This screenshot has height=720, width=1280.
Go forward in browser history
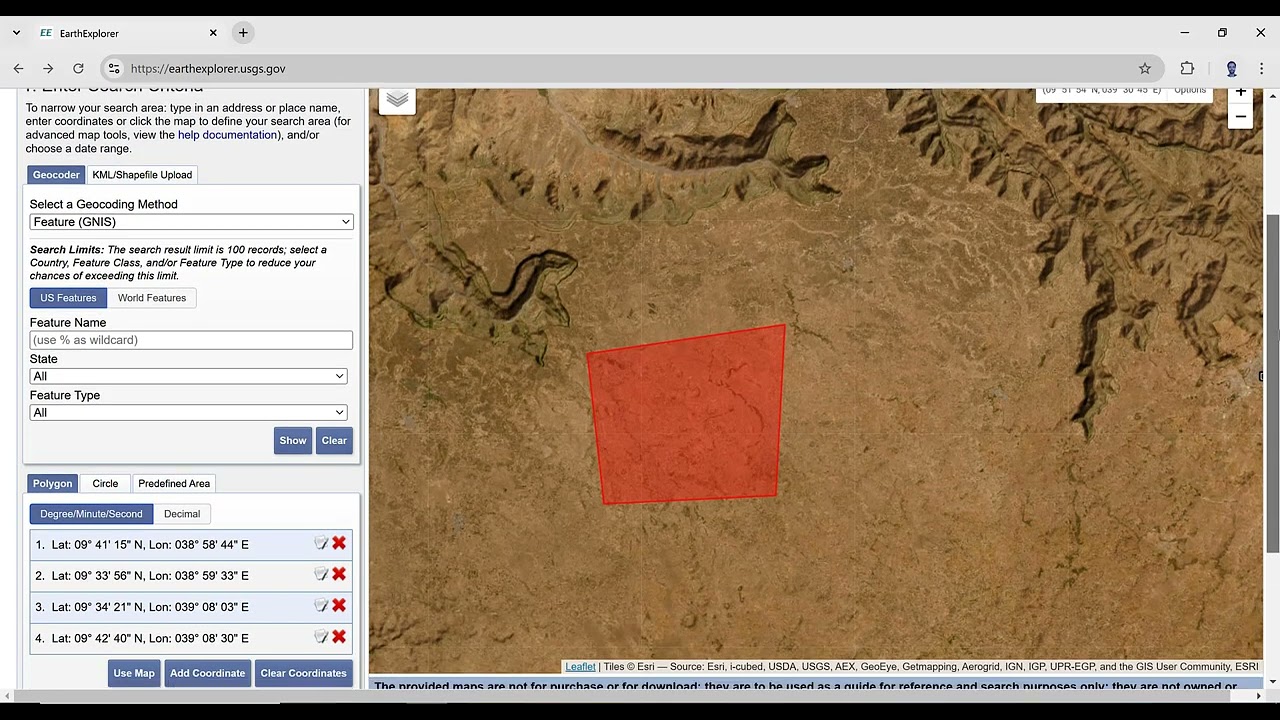tap(48, 68)
